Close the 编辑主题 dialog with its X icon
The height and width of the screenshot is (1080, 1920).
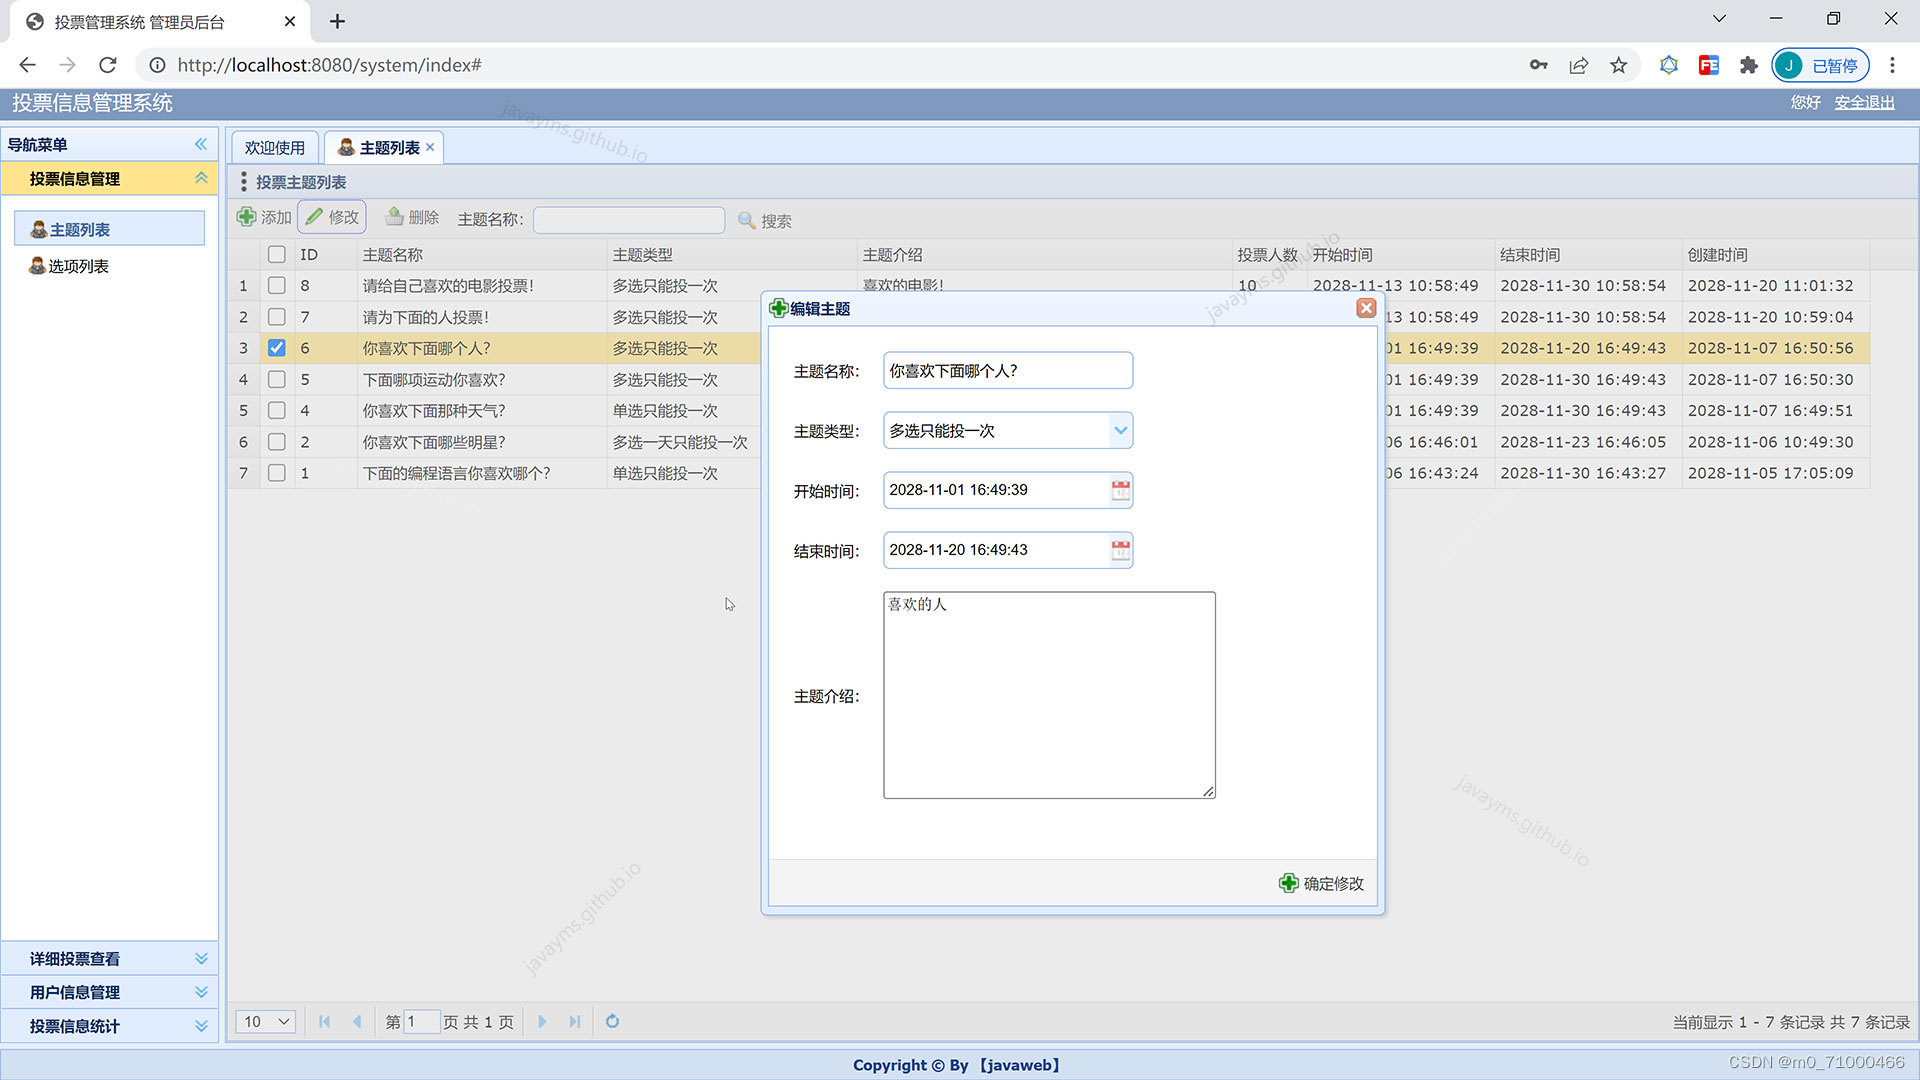coord(1366,308)
